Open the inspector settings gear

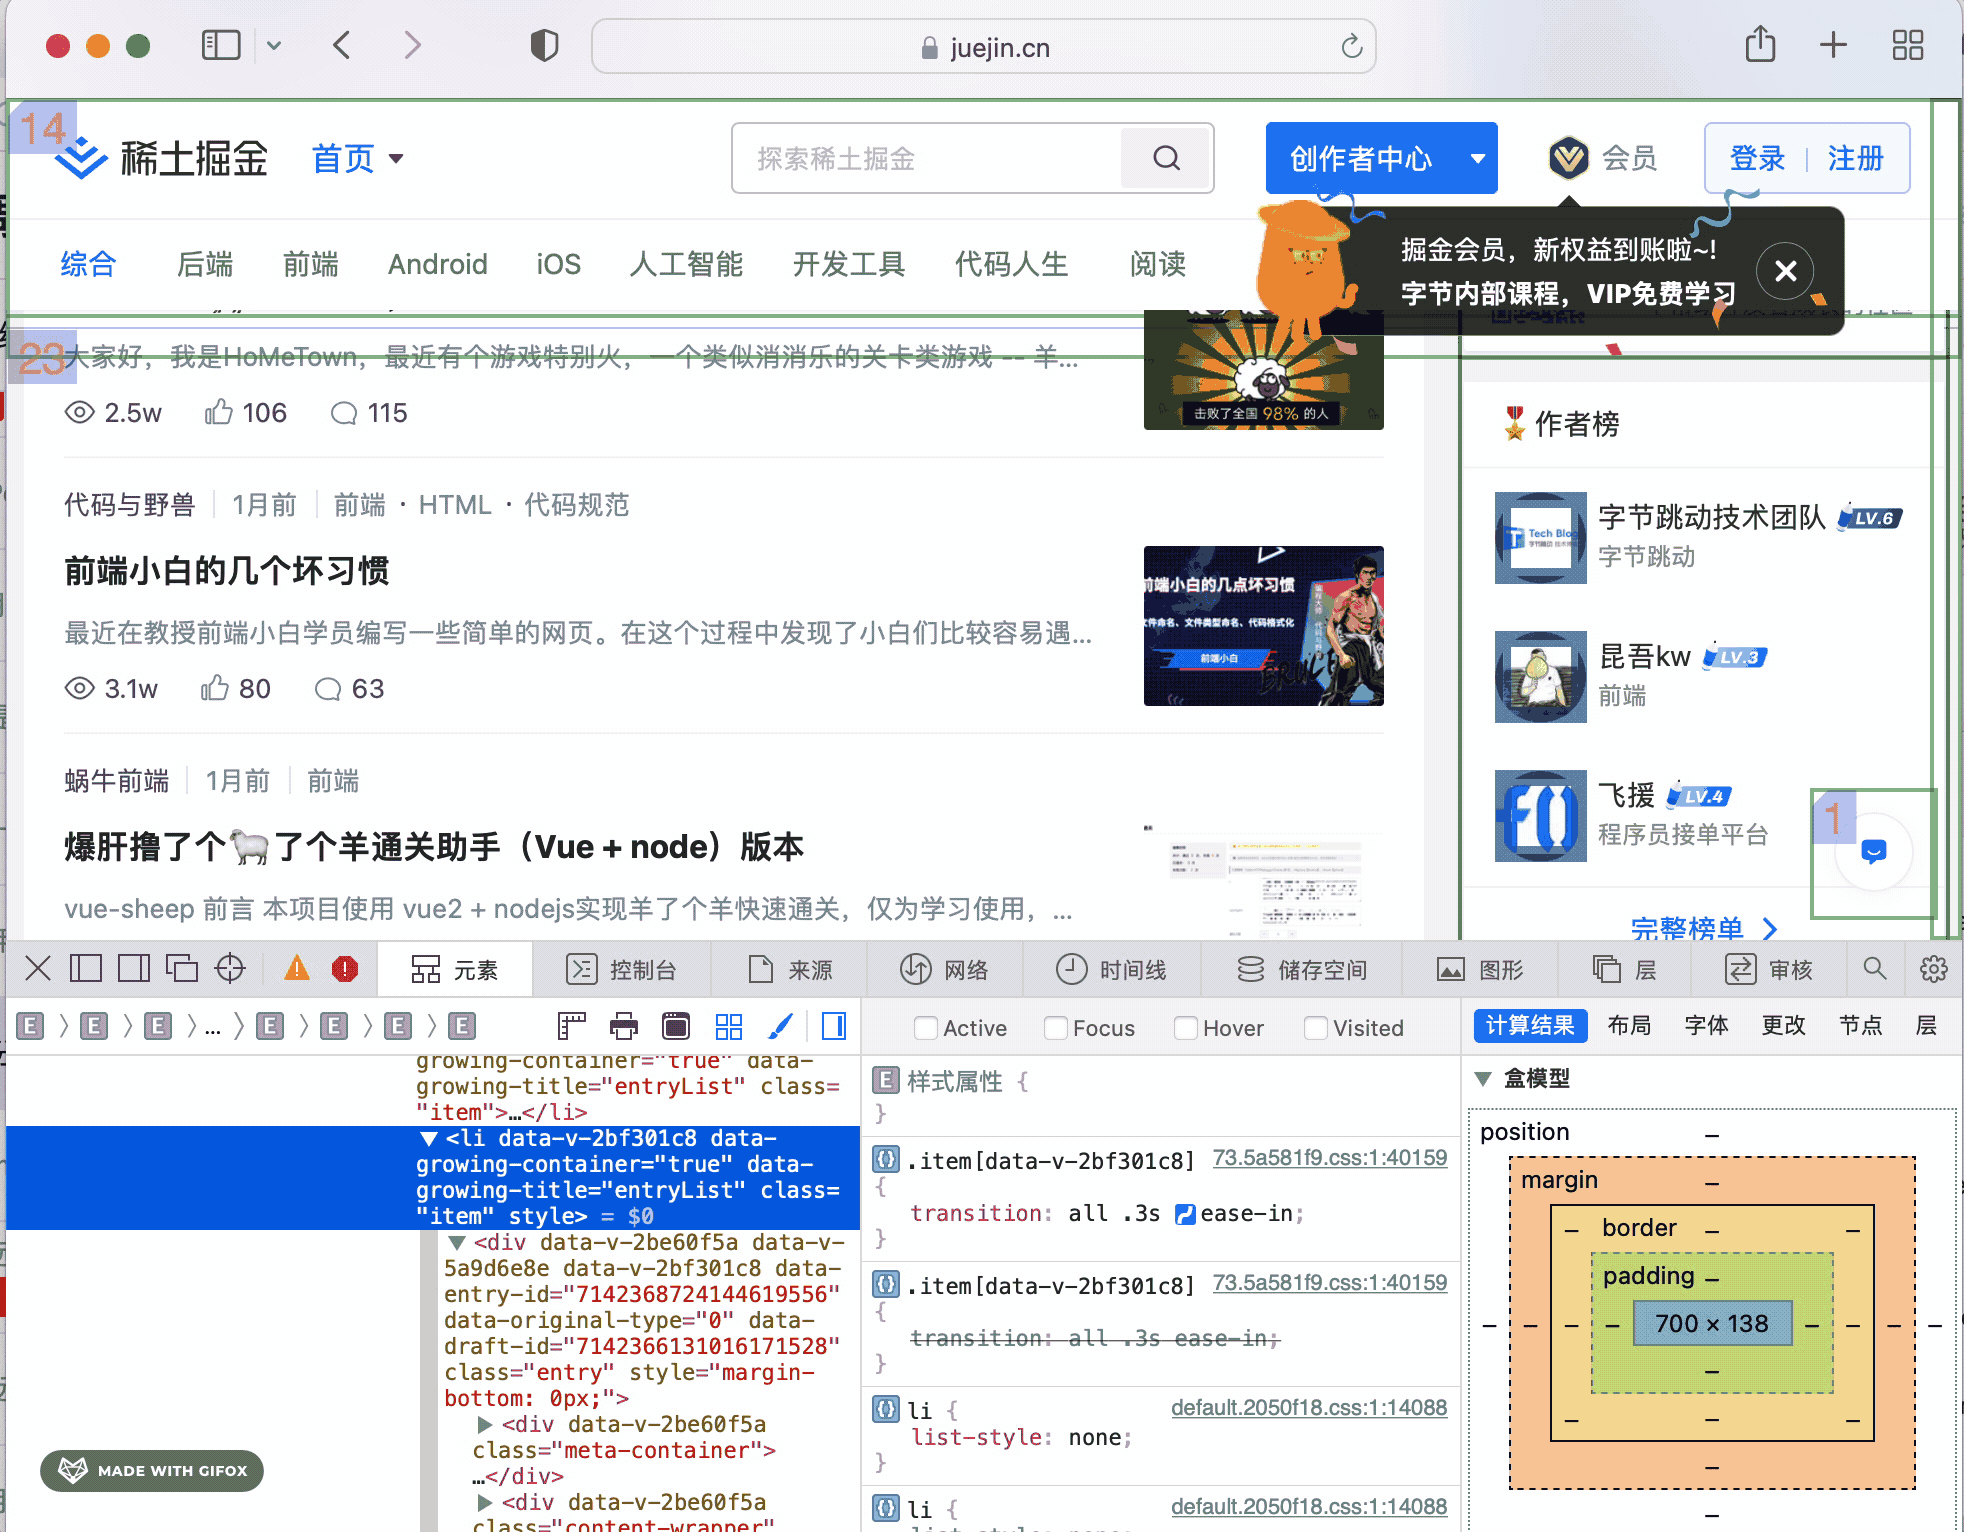point(1933,968)
